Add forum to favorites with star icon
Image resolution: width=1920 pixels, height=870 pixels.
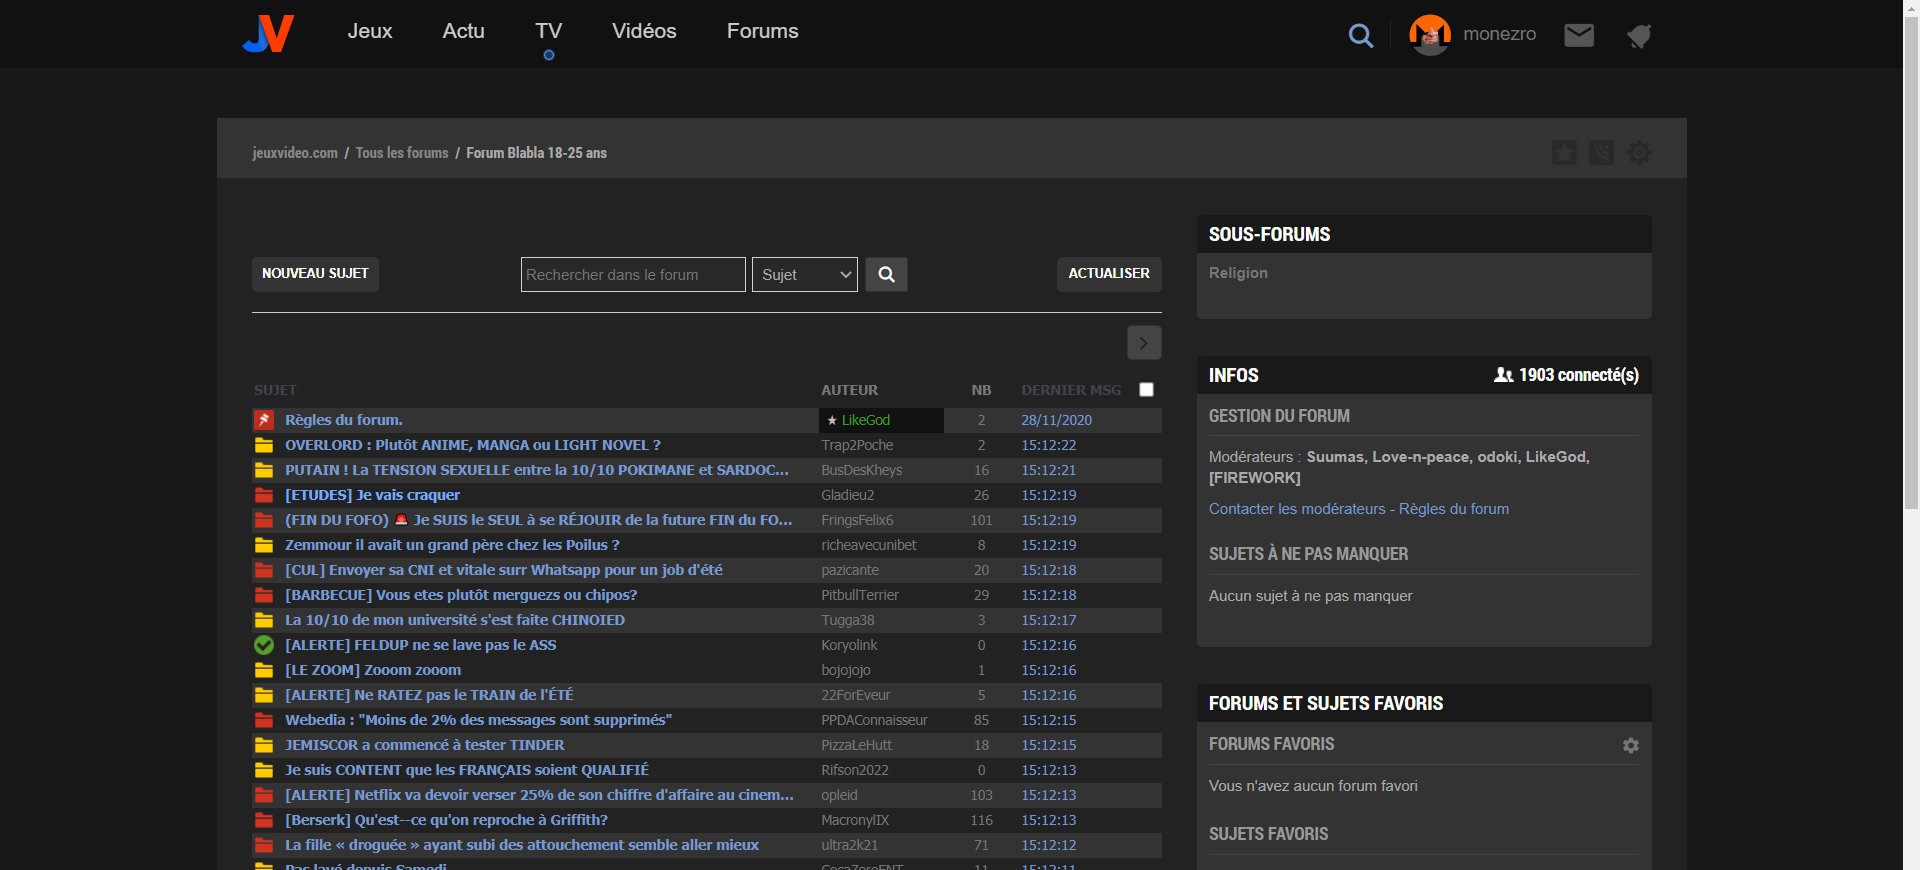point(1564,153)
